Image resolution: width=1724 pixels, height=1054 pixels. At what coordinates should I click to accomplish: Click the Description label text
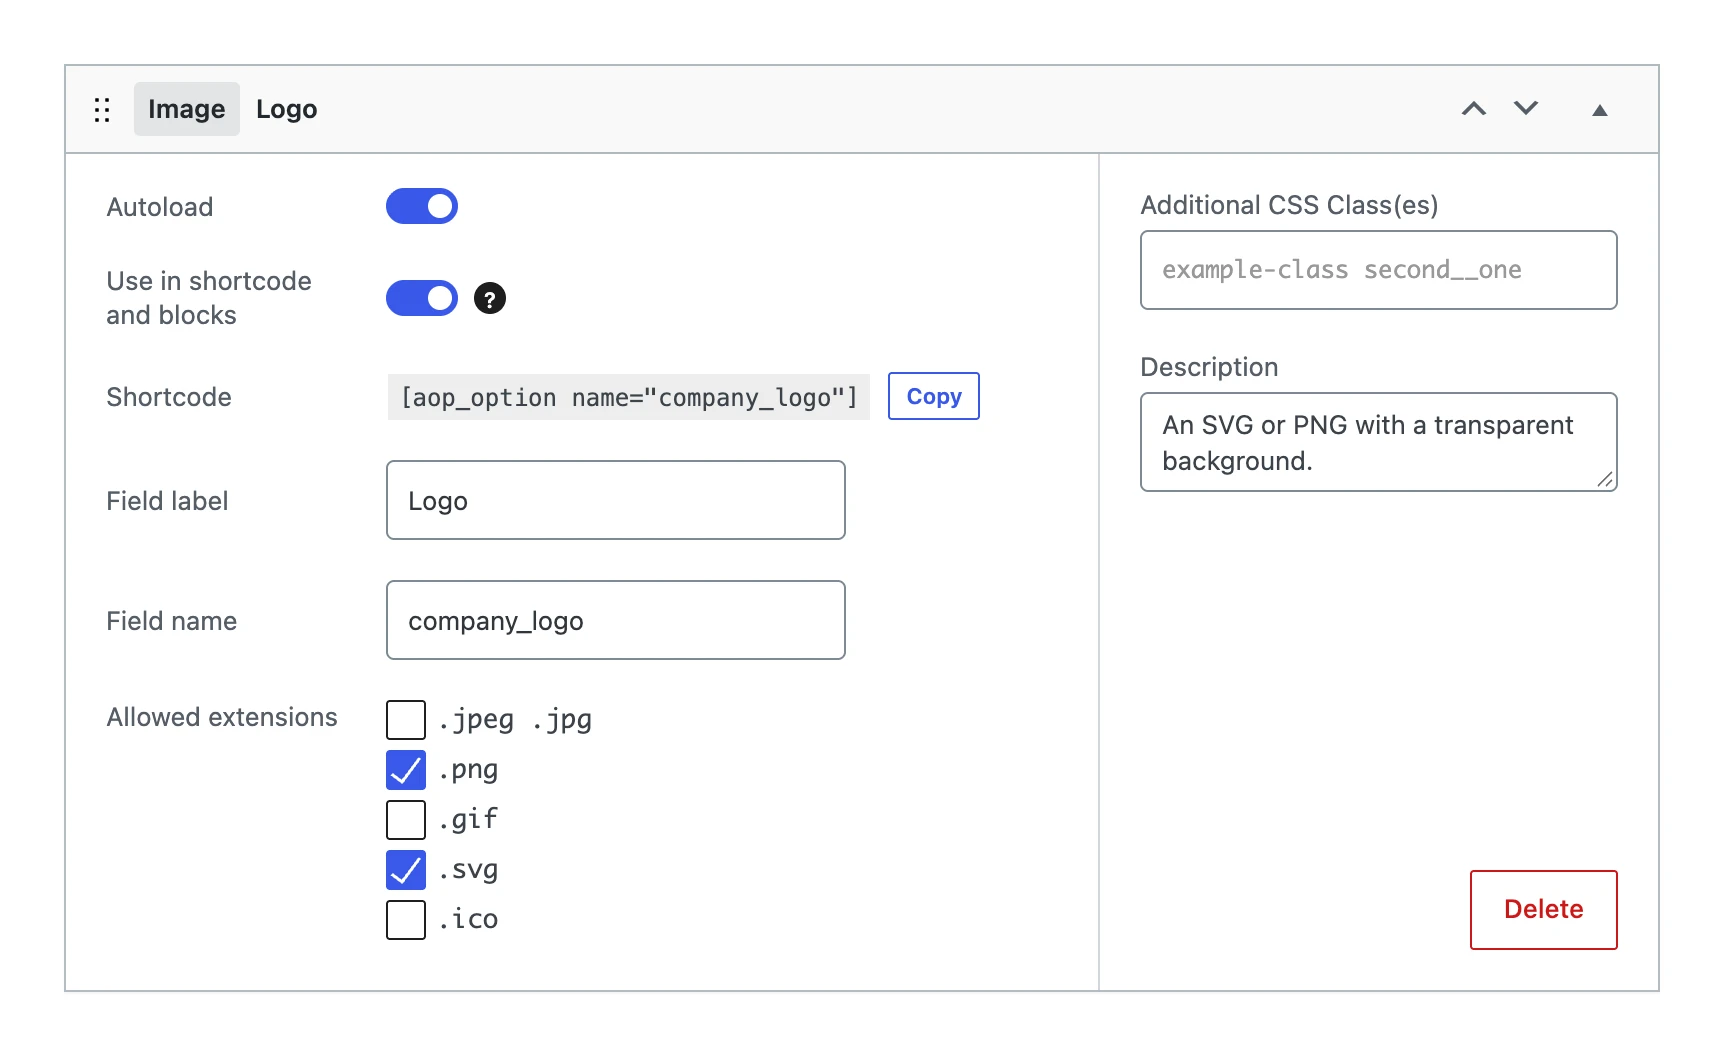tap(1209, 367)
